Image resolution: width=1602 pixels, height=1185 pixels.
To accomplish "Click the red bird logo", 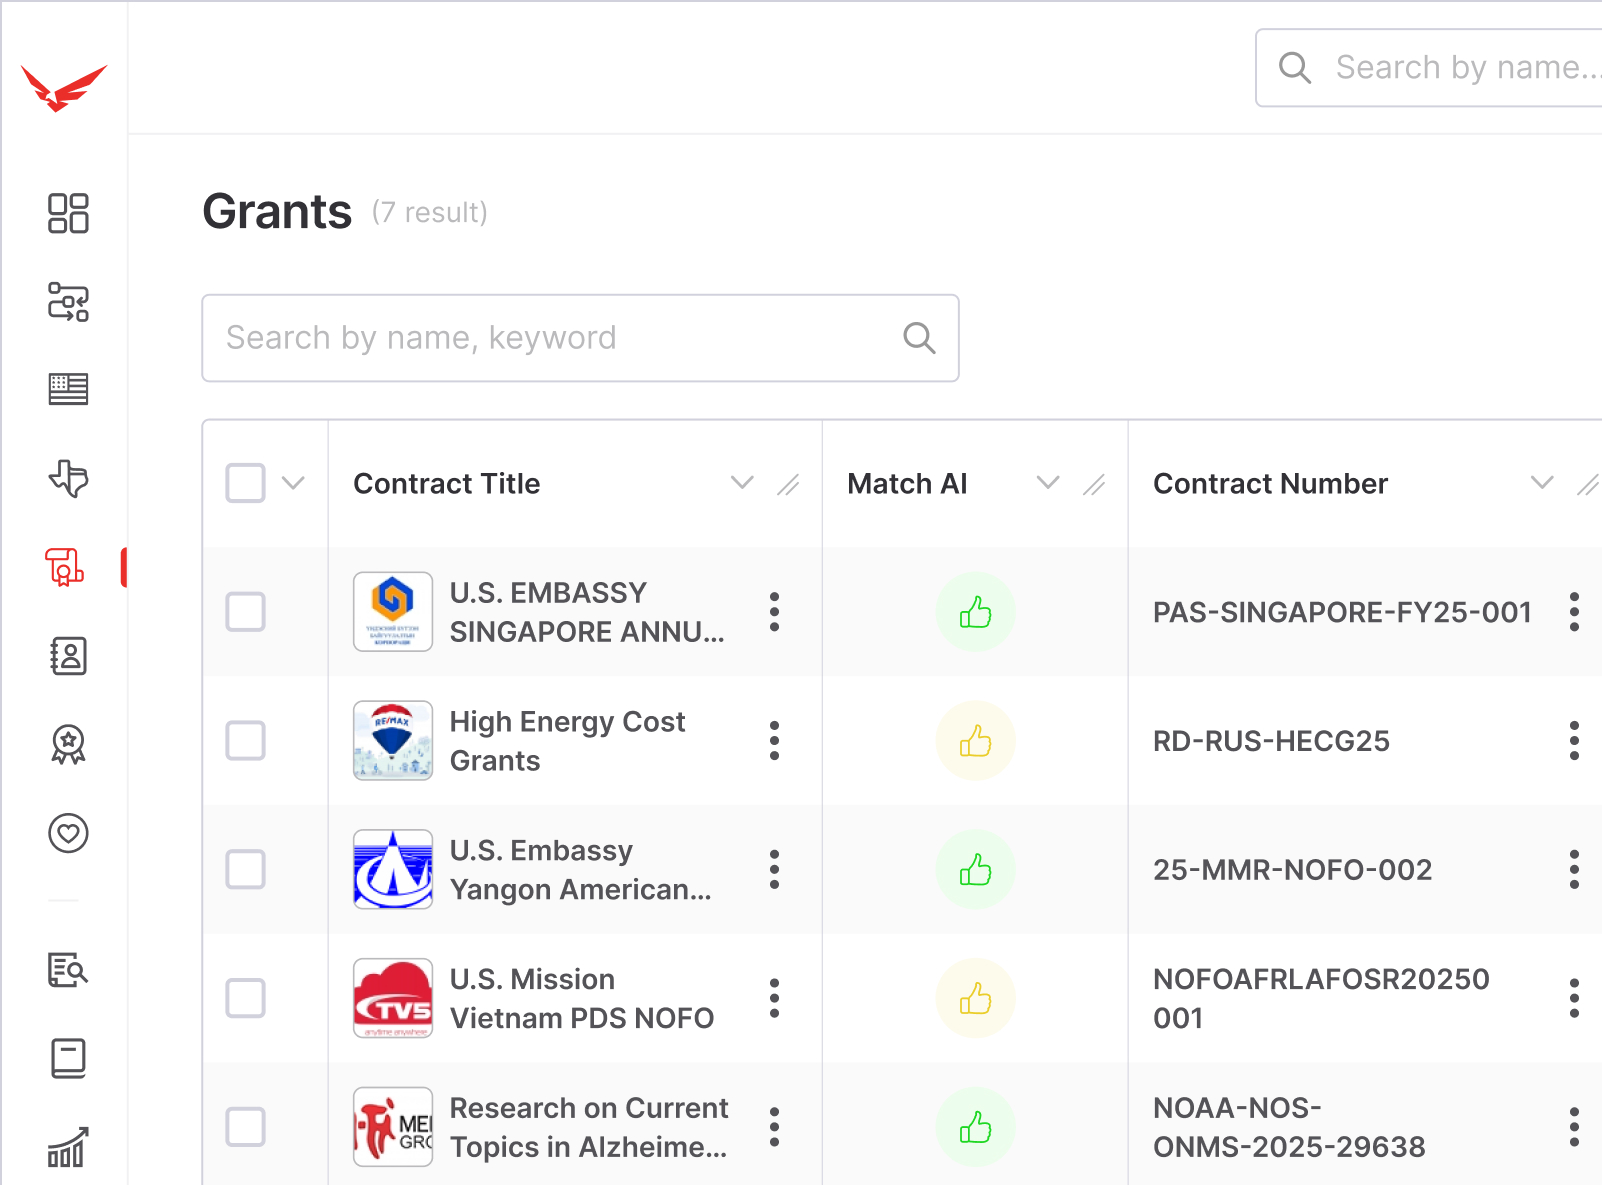I will (64, 88).
